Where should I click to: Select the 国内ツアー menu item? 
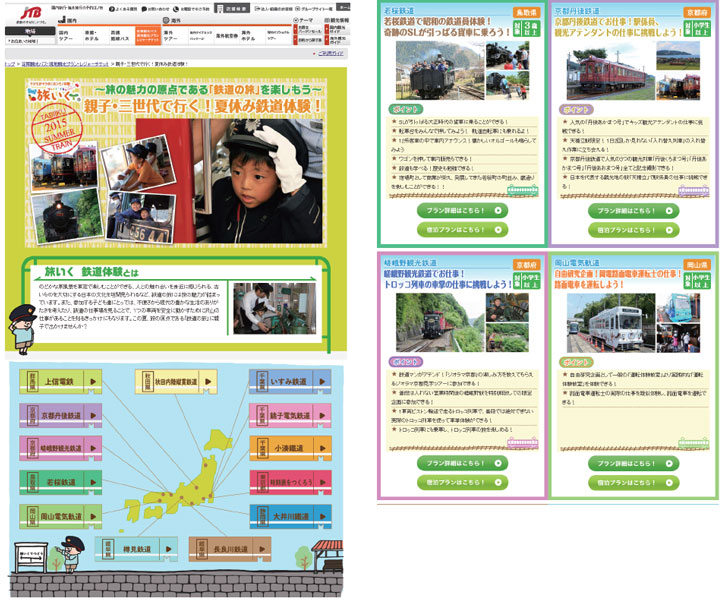[70, 36]
